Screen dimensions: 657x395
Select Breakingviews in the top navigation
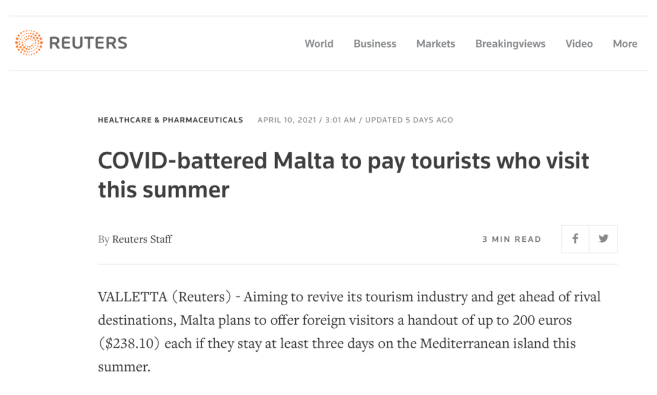point(510,44)
